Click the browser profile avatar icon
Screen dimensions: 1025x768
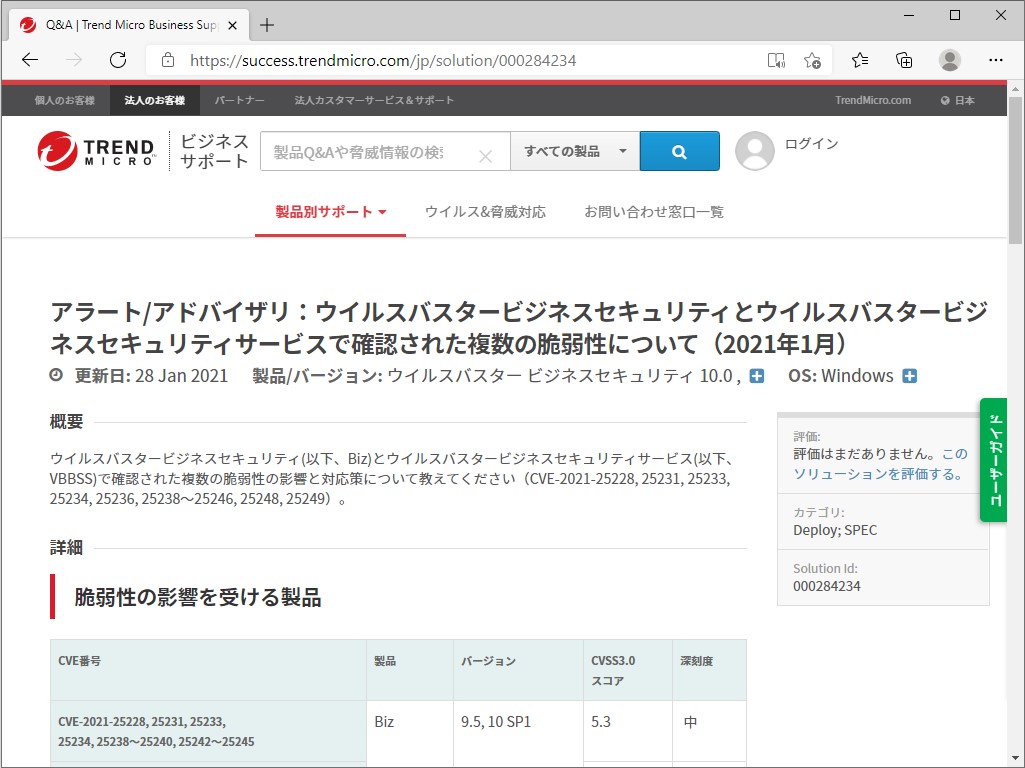949,60
